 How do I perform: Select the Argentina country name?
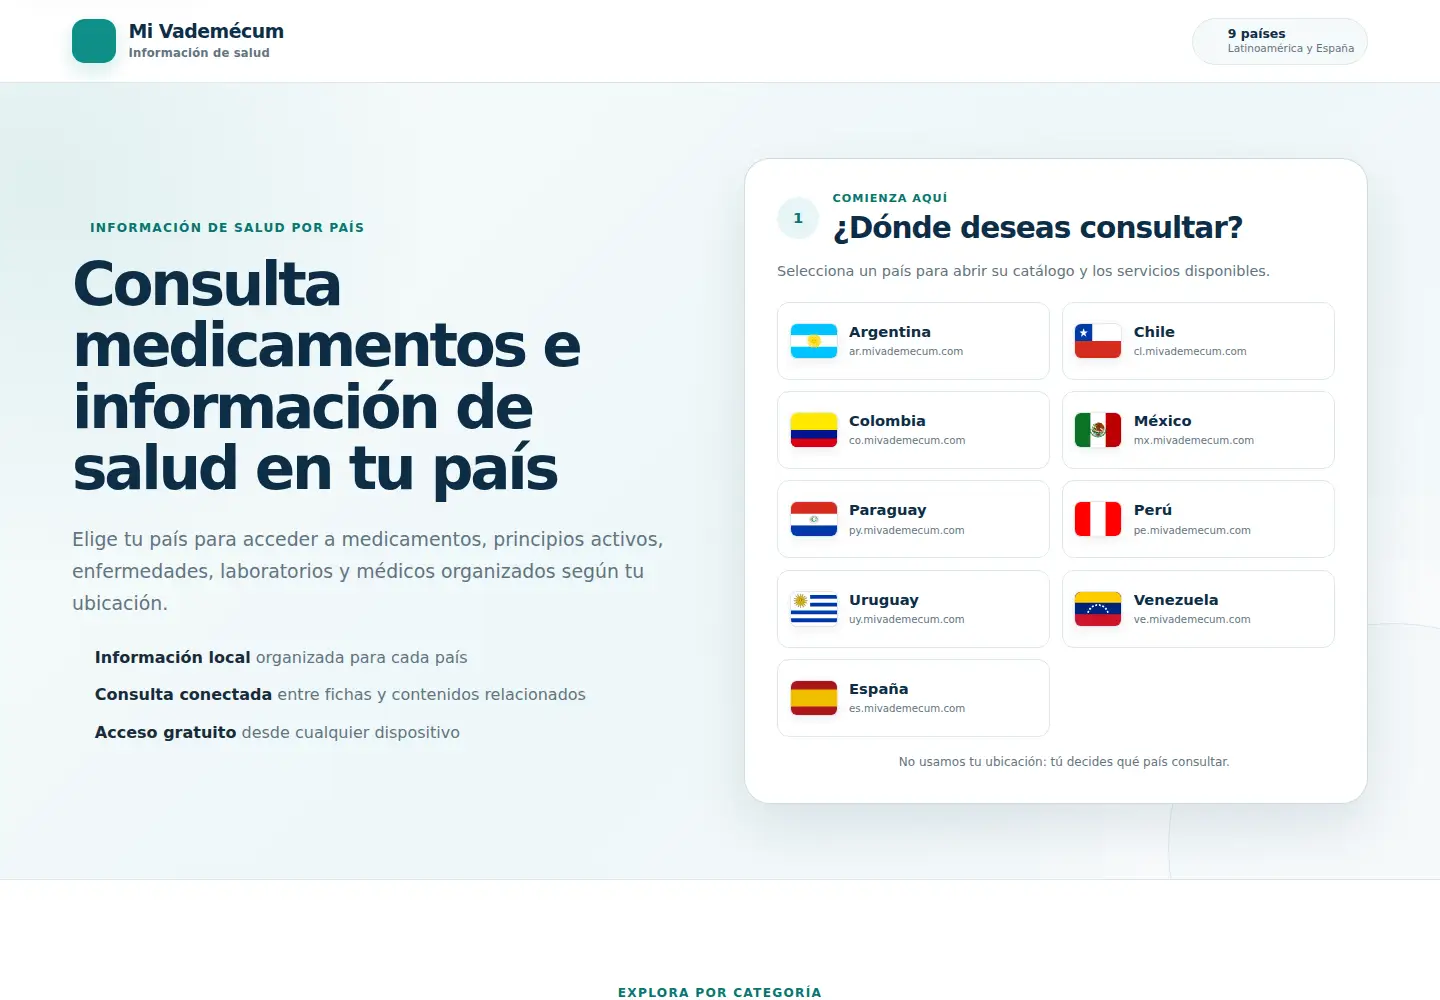click(890, 332)
